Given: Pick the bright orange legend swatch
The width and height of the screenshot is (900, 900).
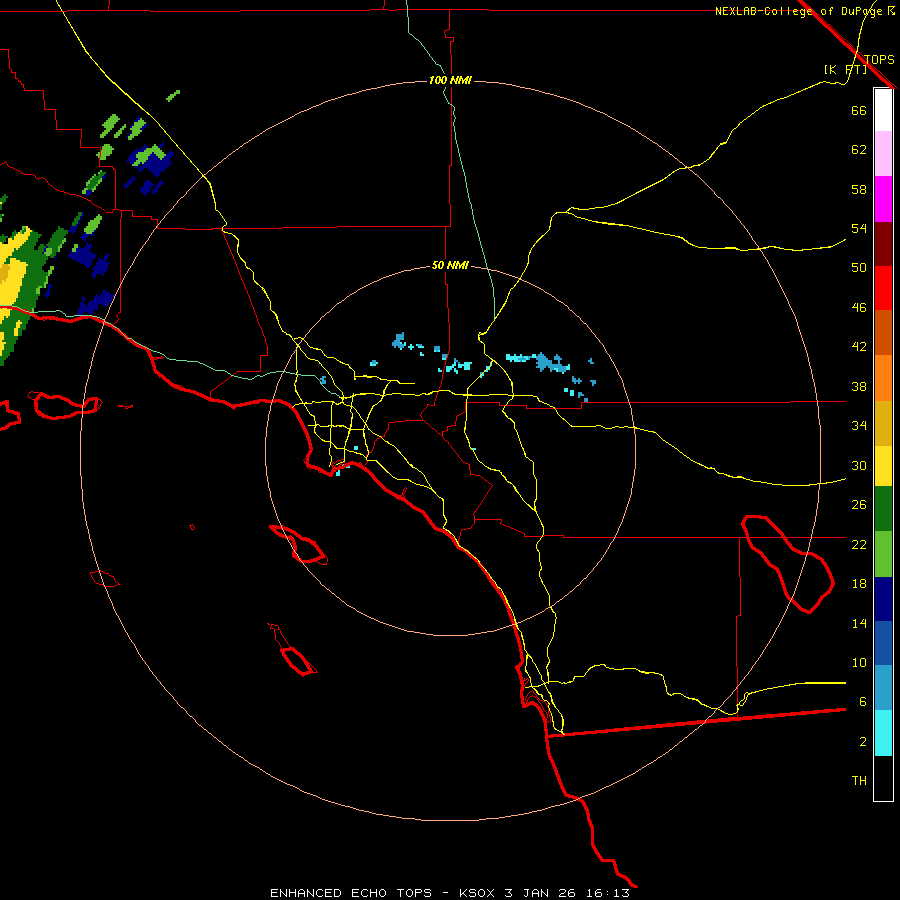Looking at the screenshot, I should pos(883,378).
